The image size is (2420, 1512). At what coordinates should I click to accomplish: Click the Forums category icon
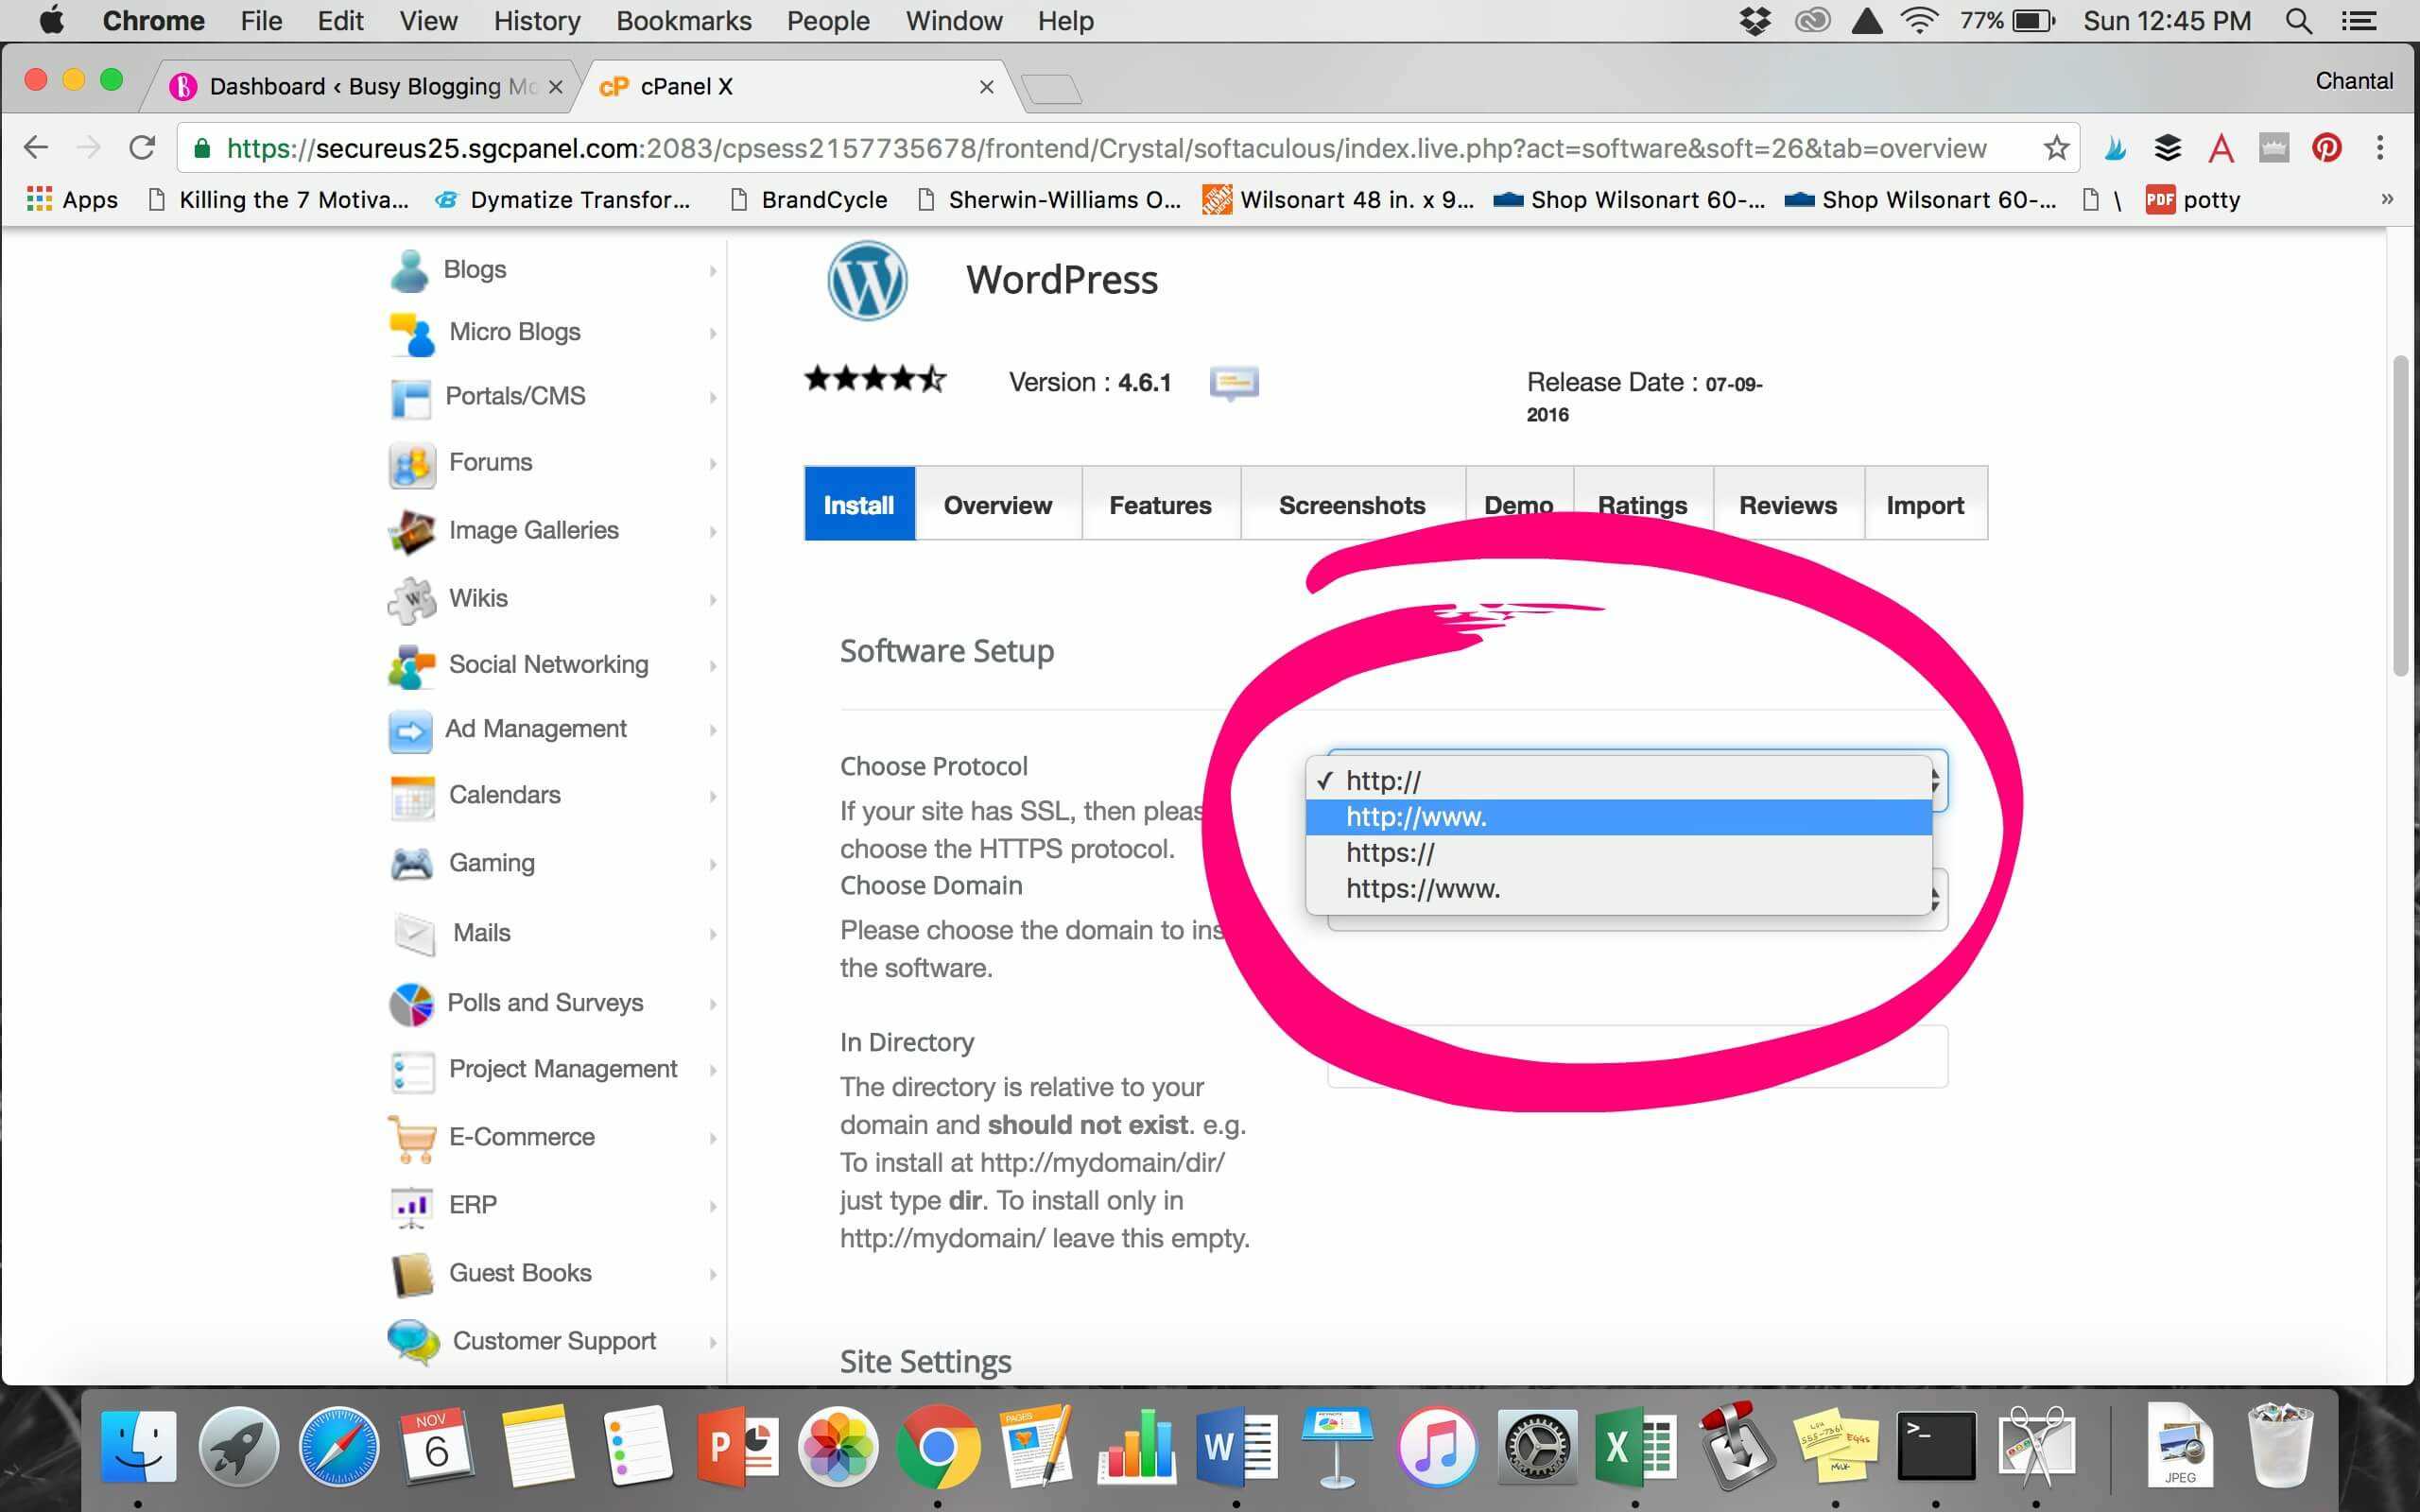(411, 464)
